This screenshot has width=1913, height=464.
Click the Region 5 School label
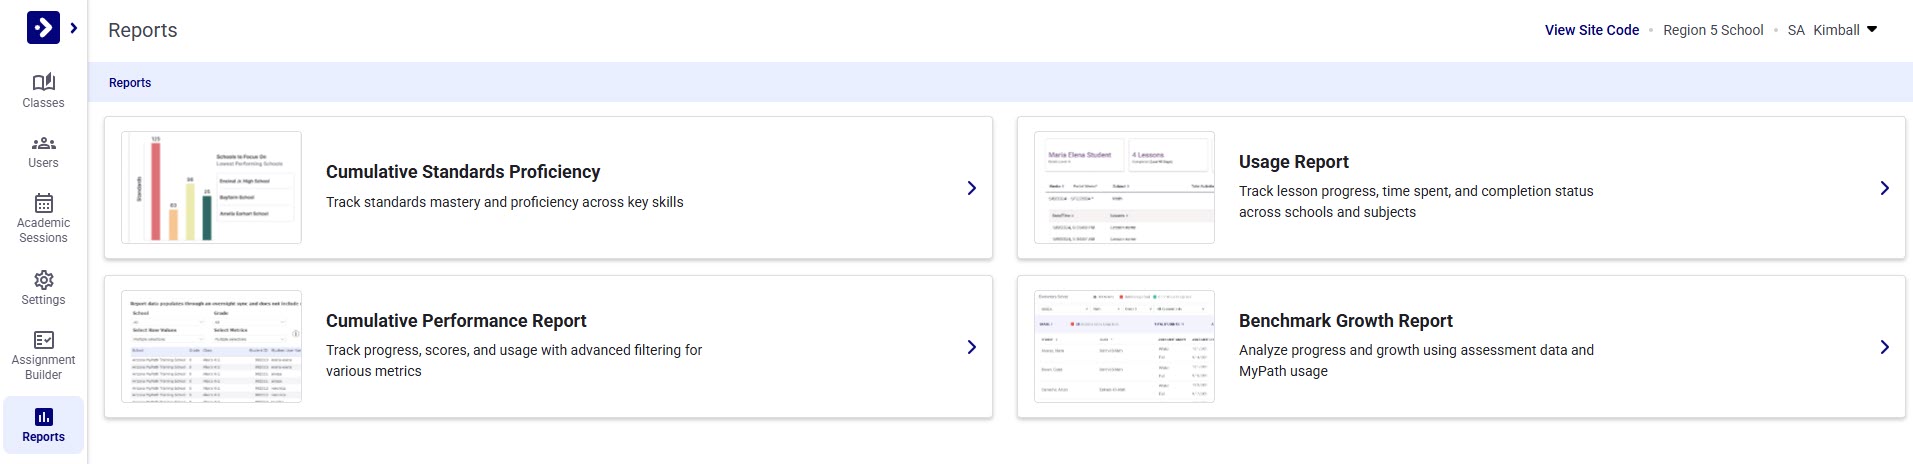click(1712, 30)
